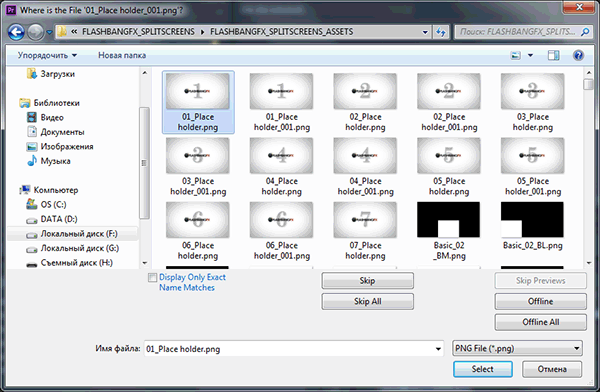
Task: Click file list scrollbar down arrow
Action: point(589,263)
